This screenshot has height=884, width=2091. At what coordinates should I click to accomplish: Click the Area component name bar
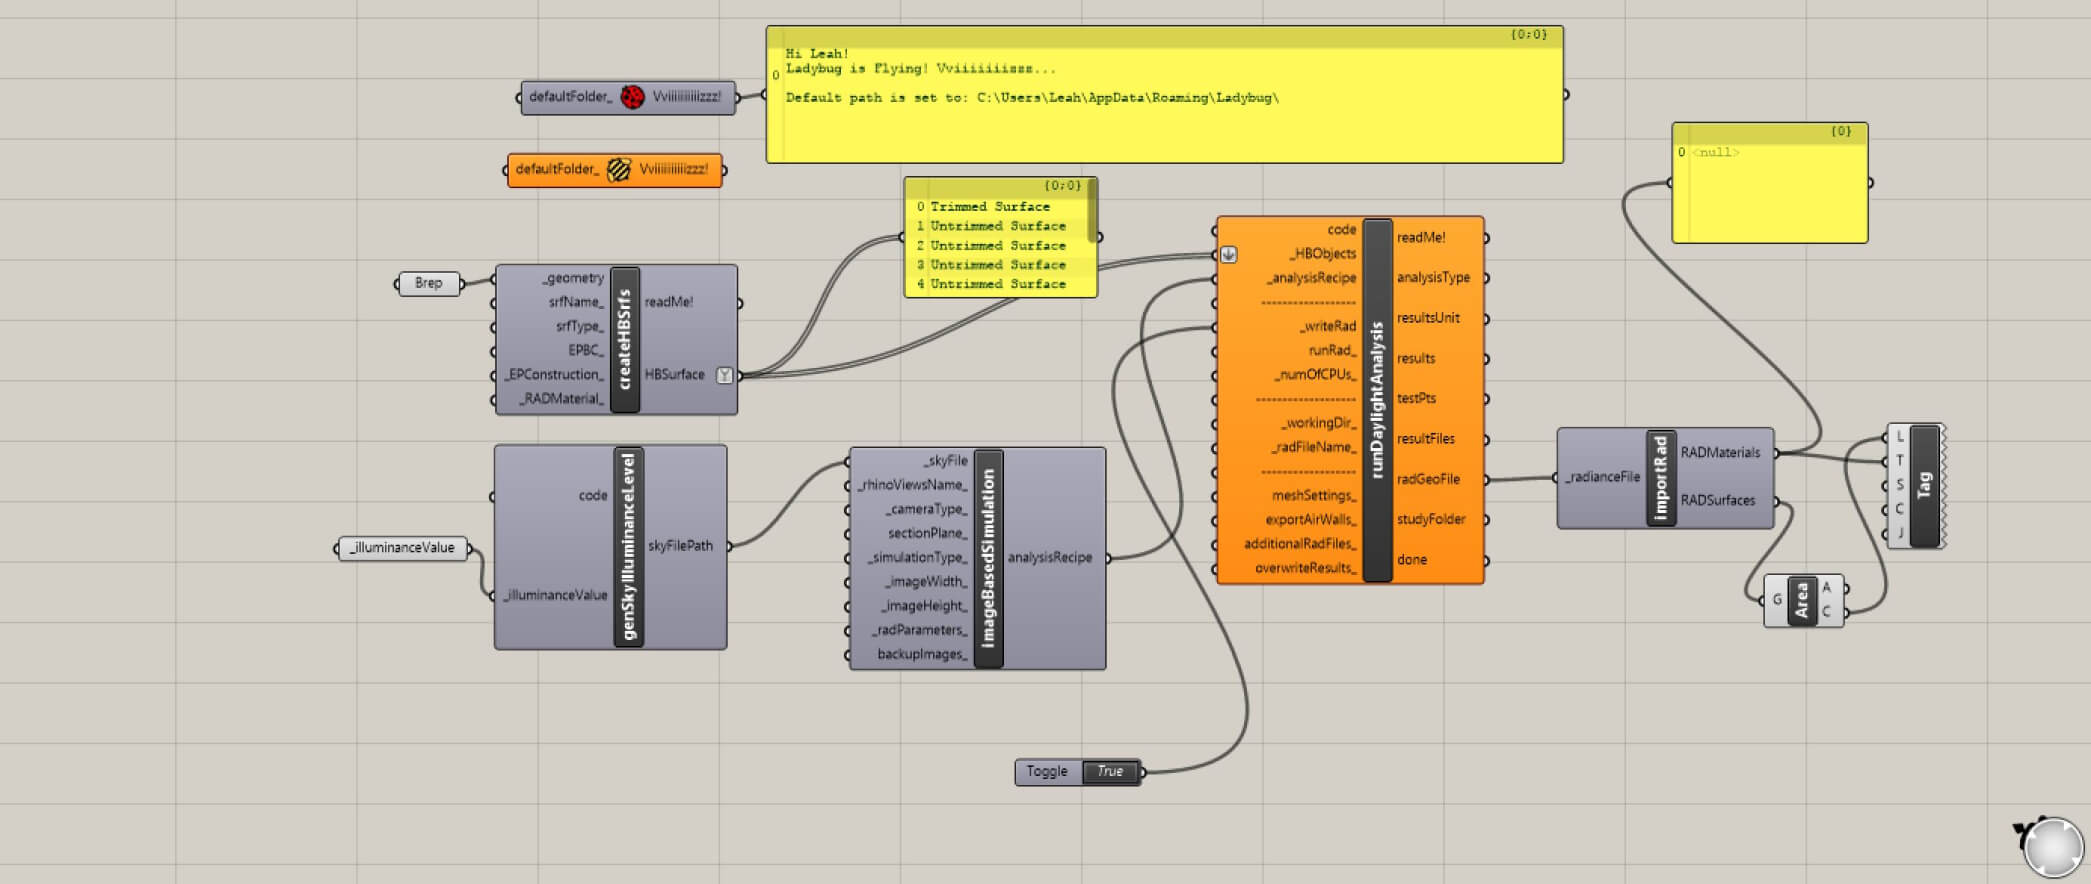[x=1802, y=600]
